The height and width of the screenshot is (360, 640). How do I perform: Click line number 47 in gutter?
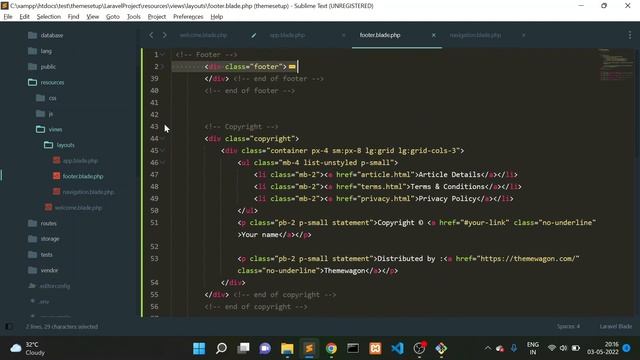pyautogui.click(x=154, y=175)
